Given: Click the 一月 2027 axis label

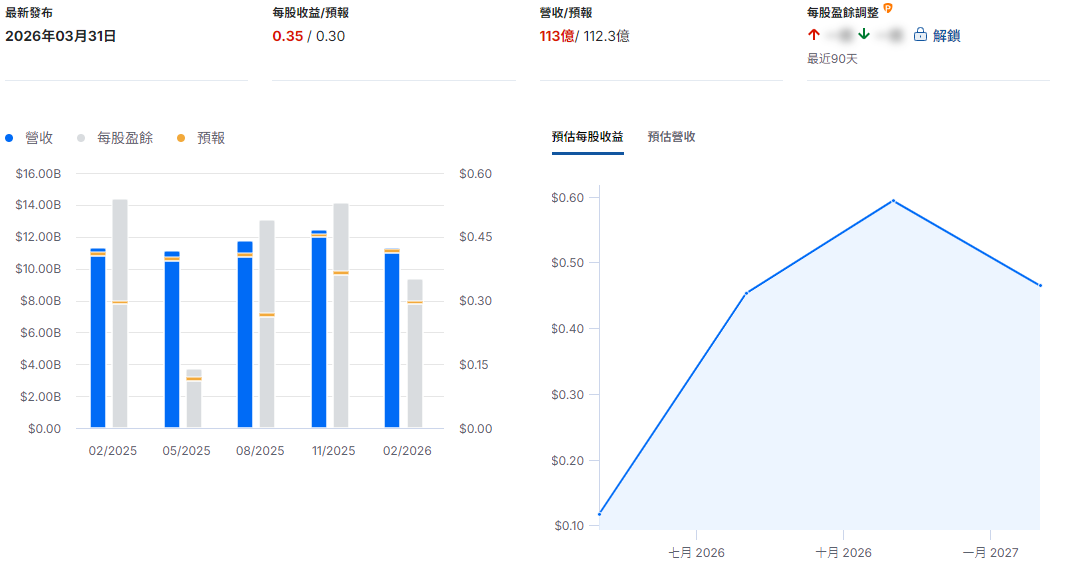Looking at the screenshot, I should 990,552.
